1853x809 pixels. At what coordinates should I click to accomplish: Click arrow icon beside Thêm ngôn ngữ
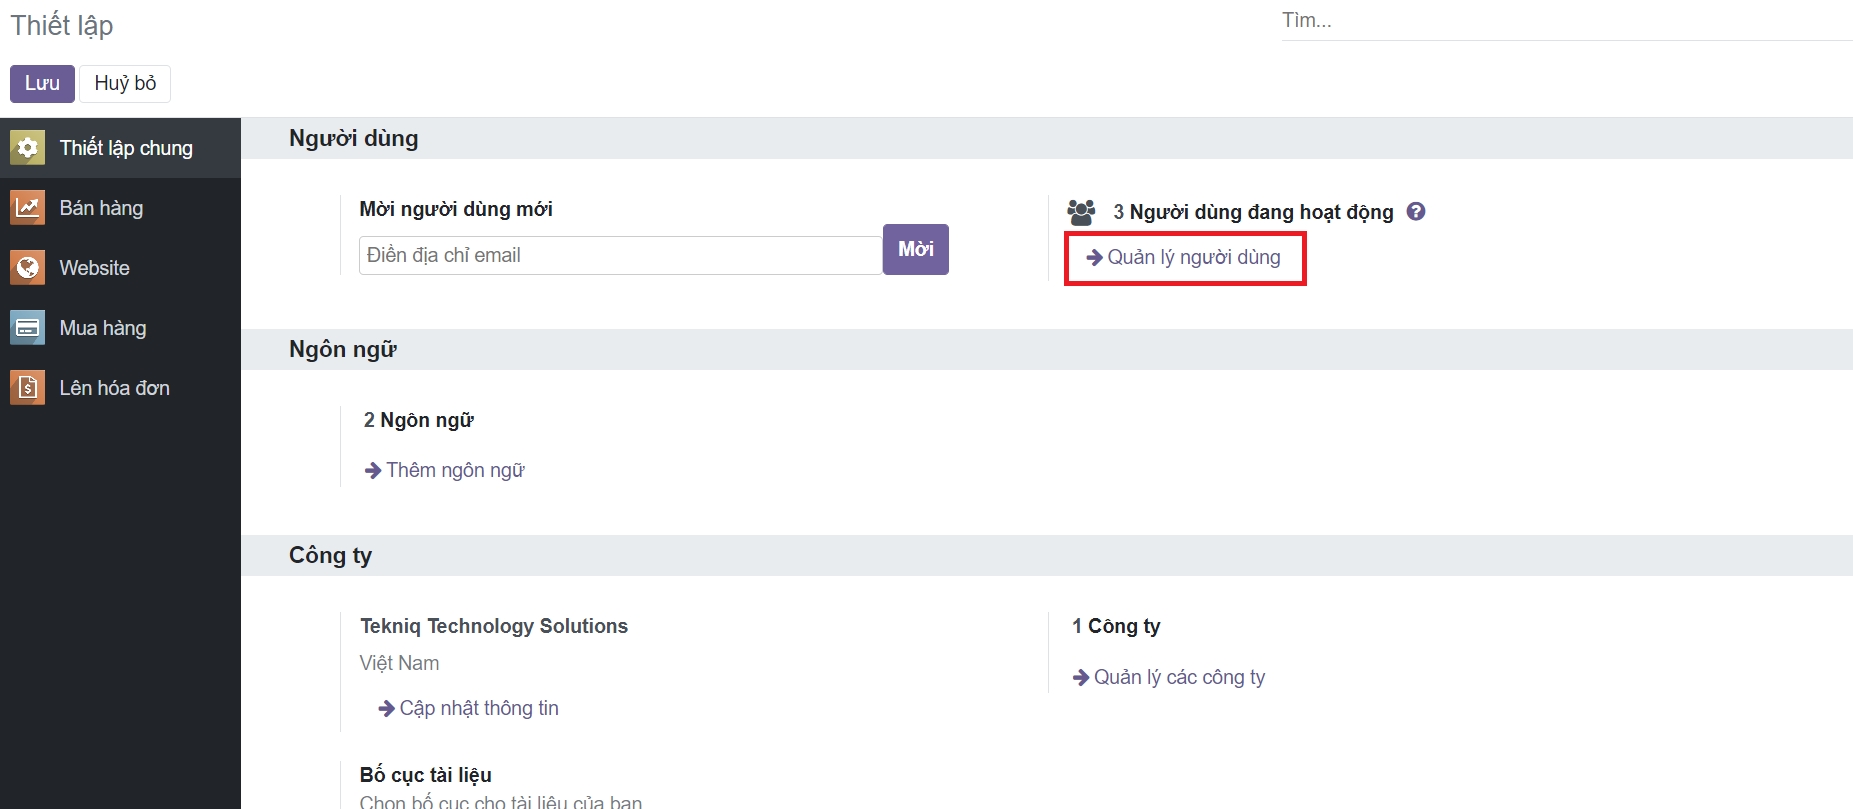[373, 470]
